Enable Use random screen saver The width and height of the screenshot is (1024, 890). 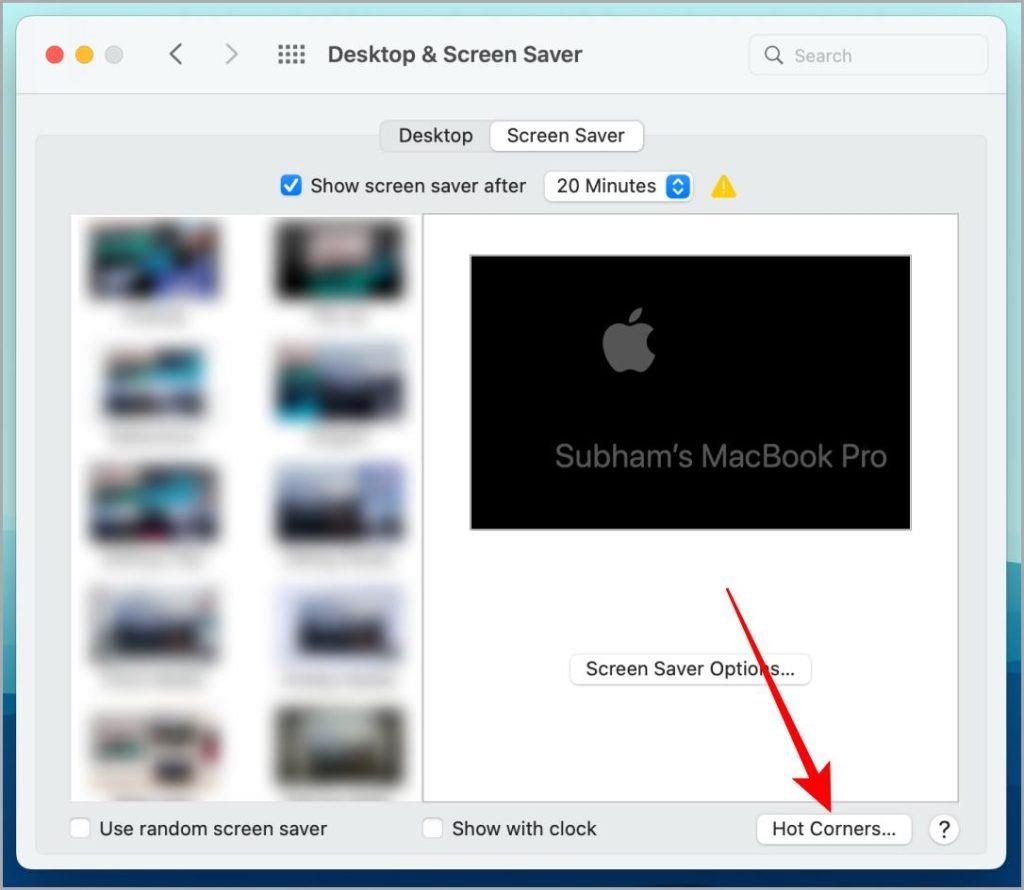80,829
